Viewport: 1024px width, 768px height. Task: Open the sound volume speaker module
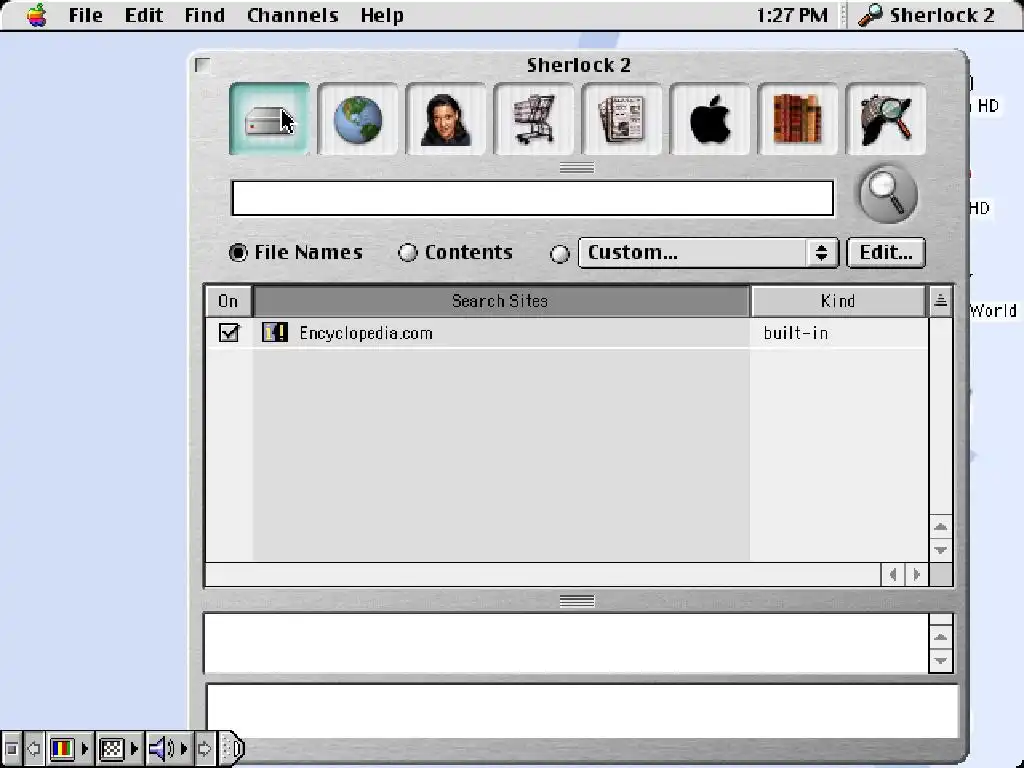tap(168, 748)
